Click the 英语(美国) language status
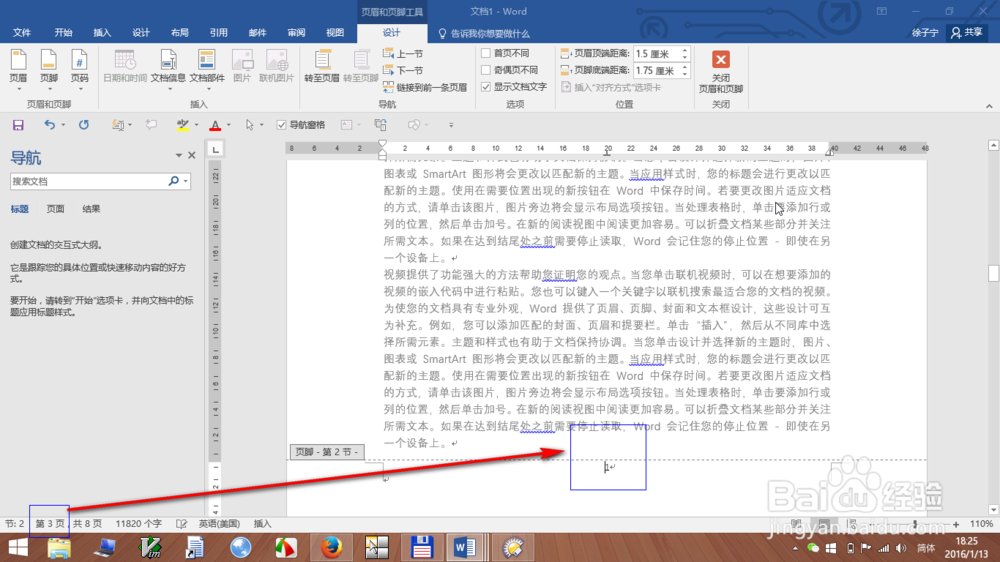Screen dimensions: 1000x562 [219, 524]
